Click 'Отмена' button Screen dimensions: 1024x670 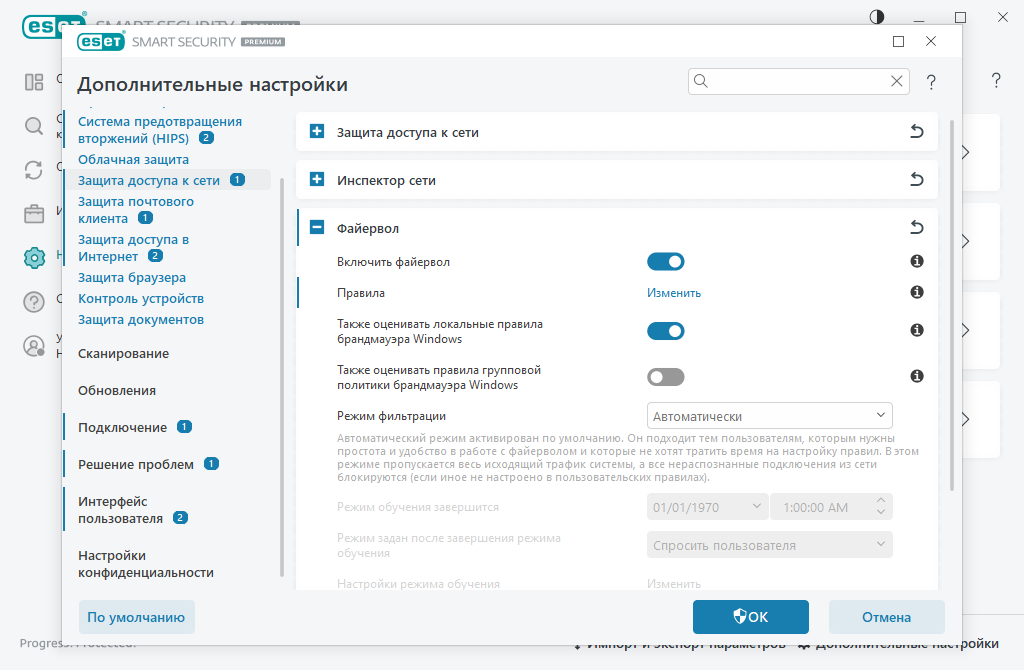click(x=886, y=617)
